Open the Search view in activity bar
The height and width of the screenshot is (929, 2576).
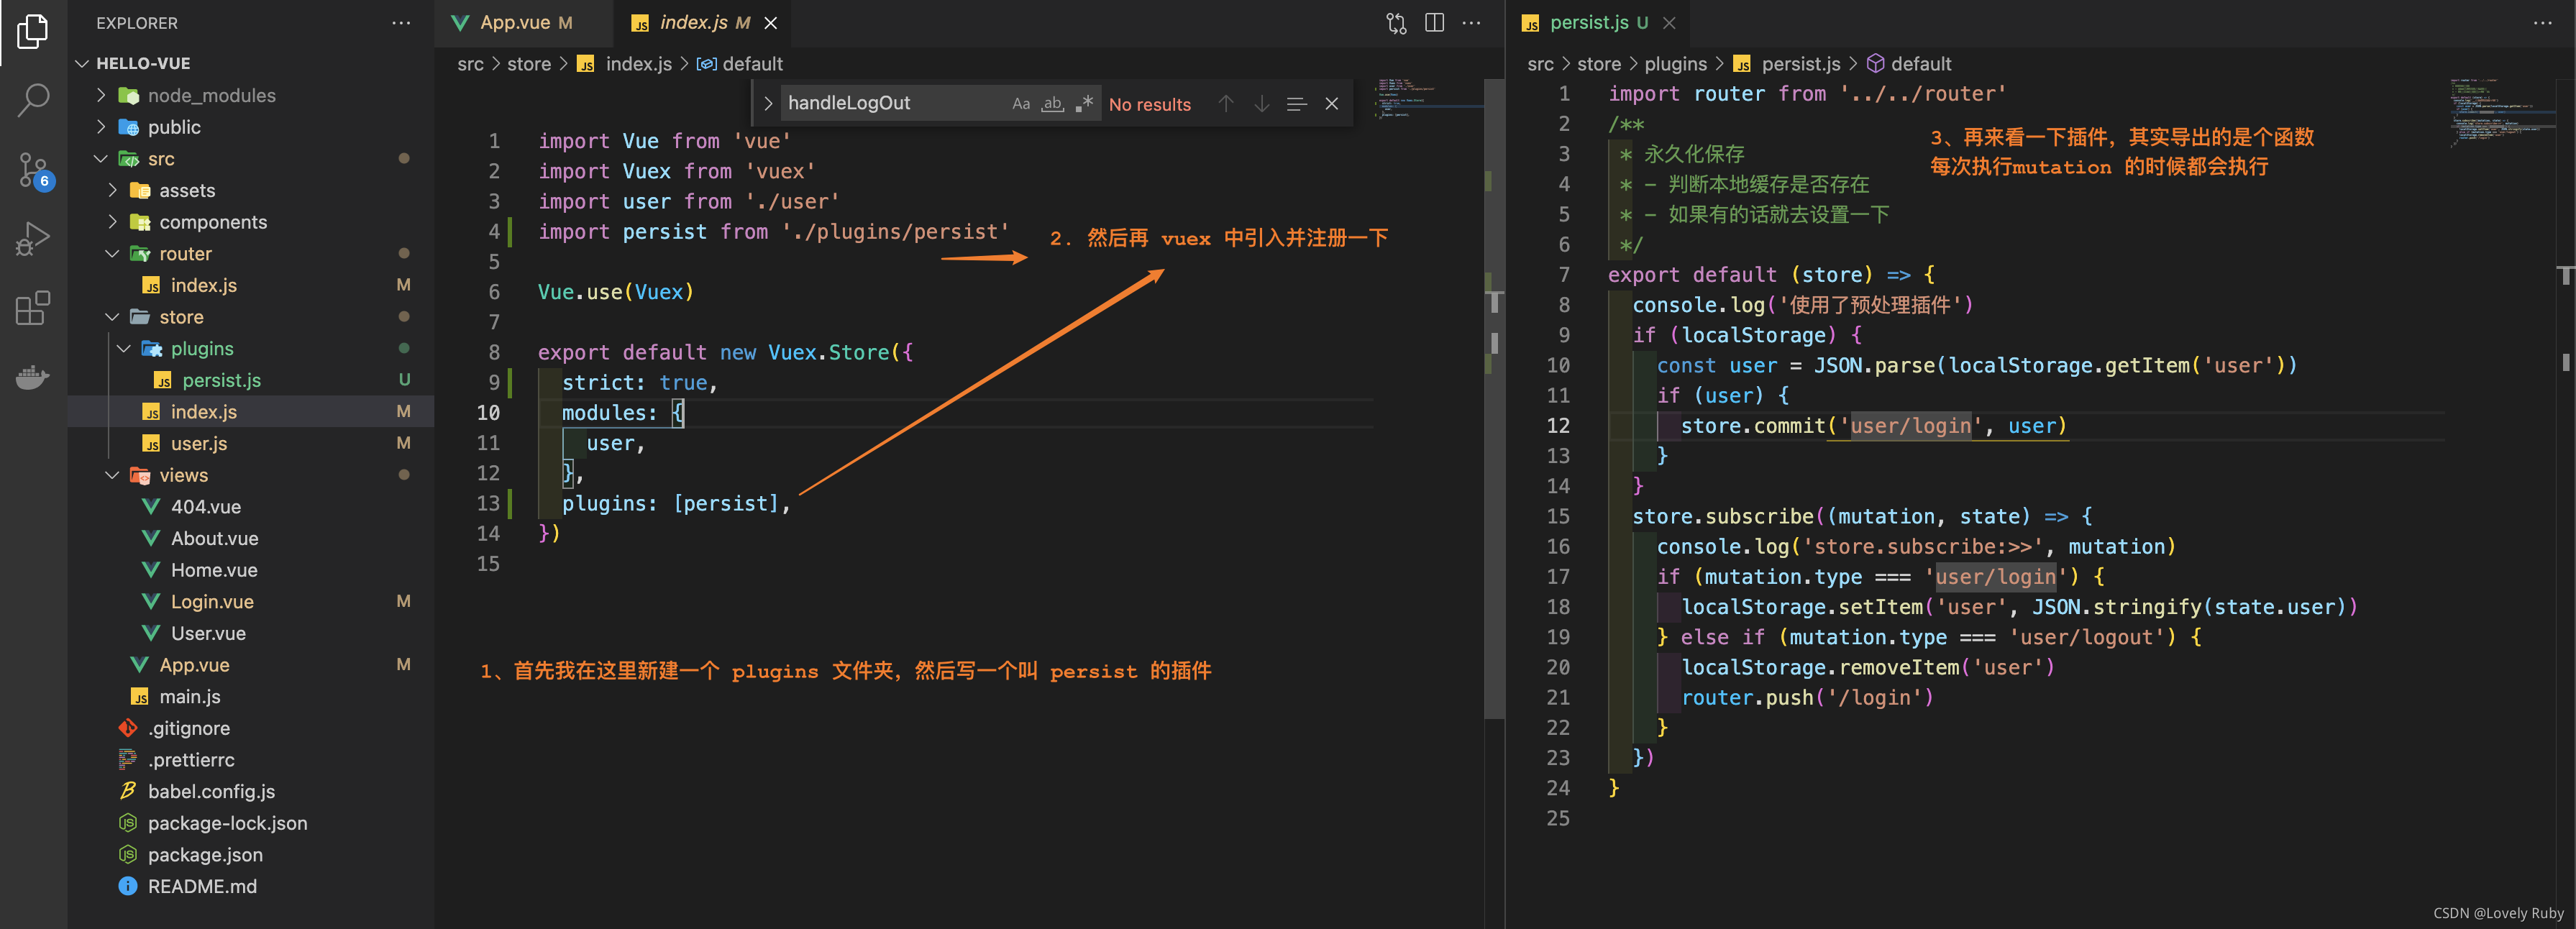[33, 99]
